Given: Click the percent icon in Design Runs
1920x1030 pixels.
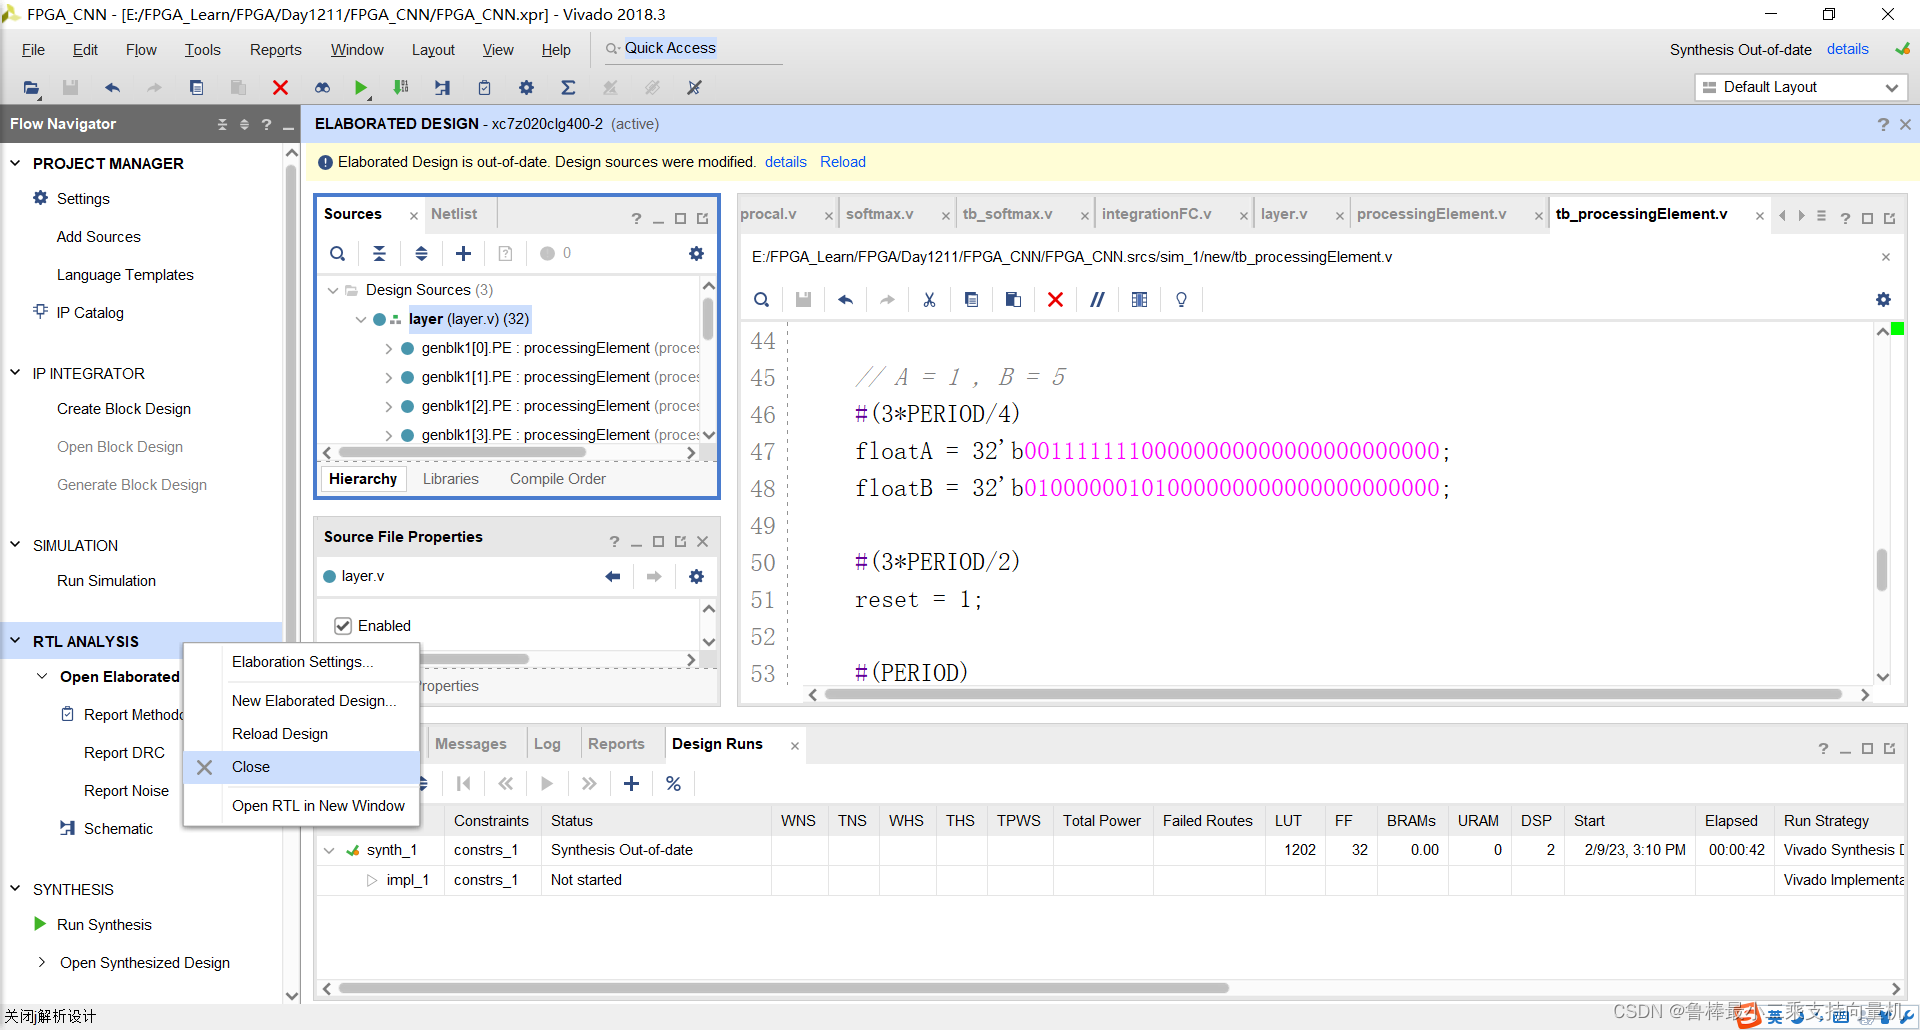Looking at the screenshot, I should pyautogui.click(x=673, y=784).
